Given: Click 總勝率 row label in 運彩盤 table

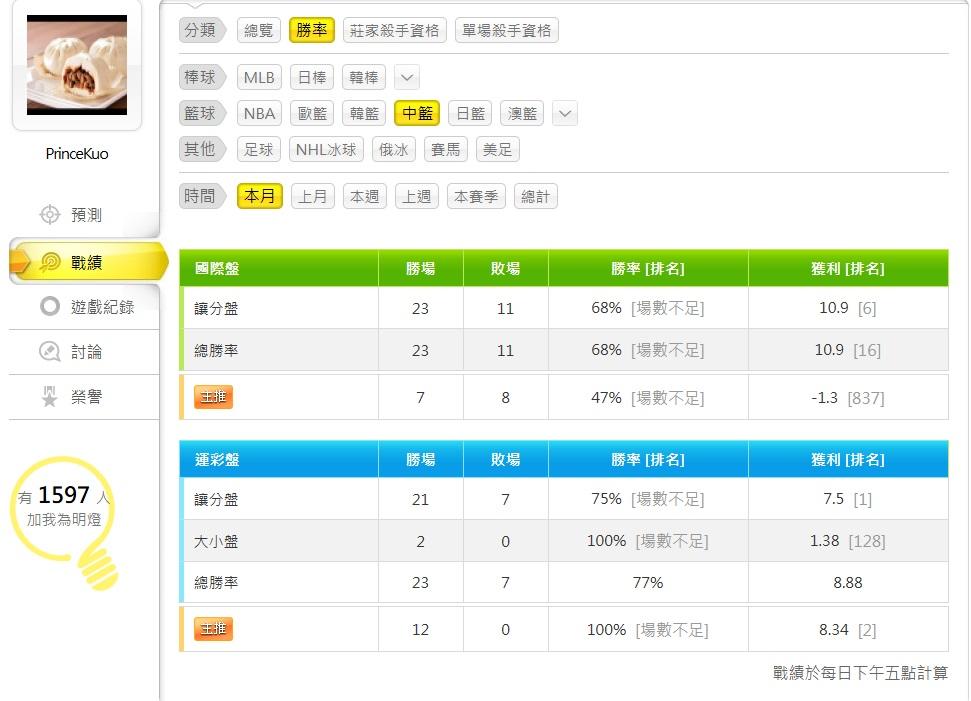Looking at the screenshot, I should 216,582.
